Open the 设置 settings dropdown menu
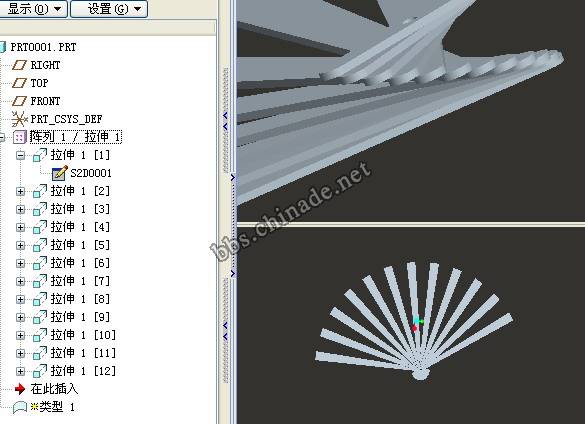This screenshot has width=585, height=424. click(x=109, y=9)
